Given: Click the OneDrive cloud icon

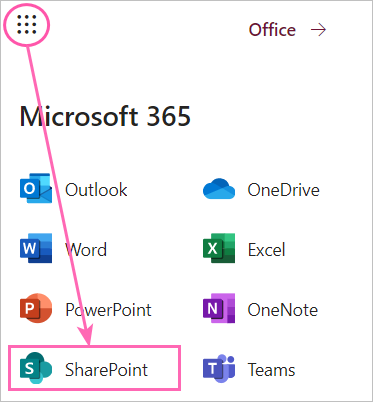Looking at the screenshot, I should point(219,189).
